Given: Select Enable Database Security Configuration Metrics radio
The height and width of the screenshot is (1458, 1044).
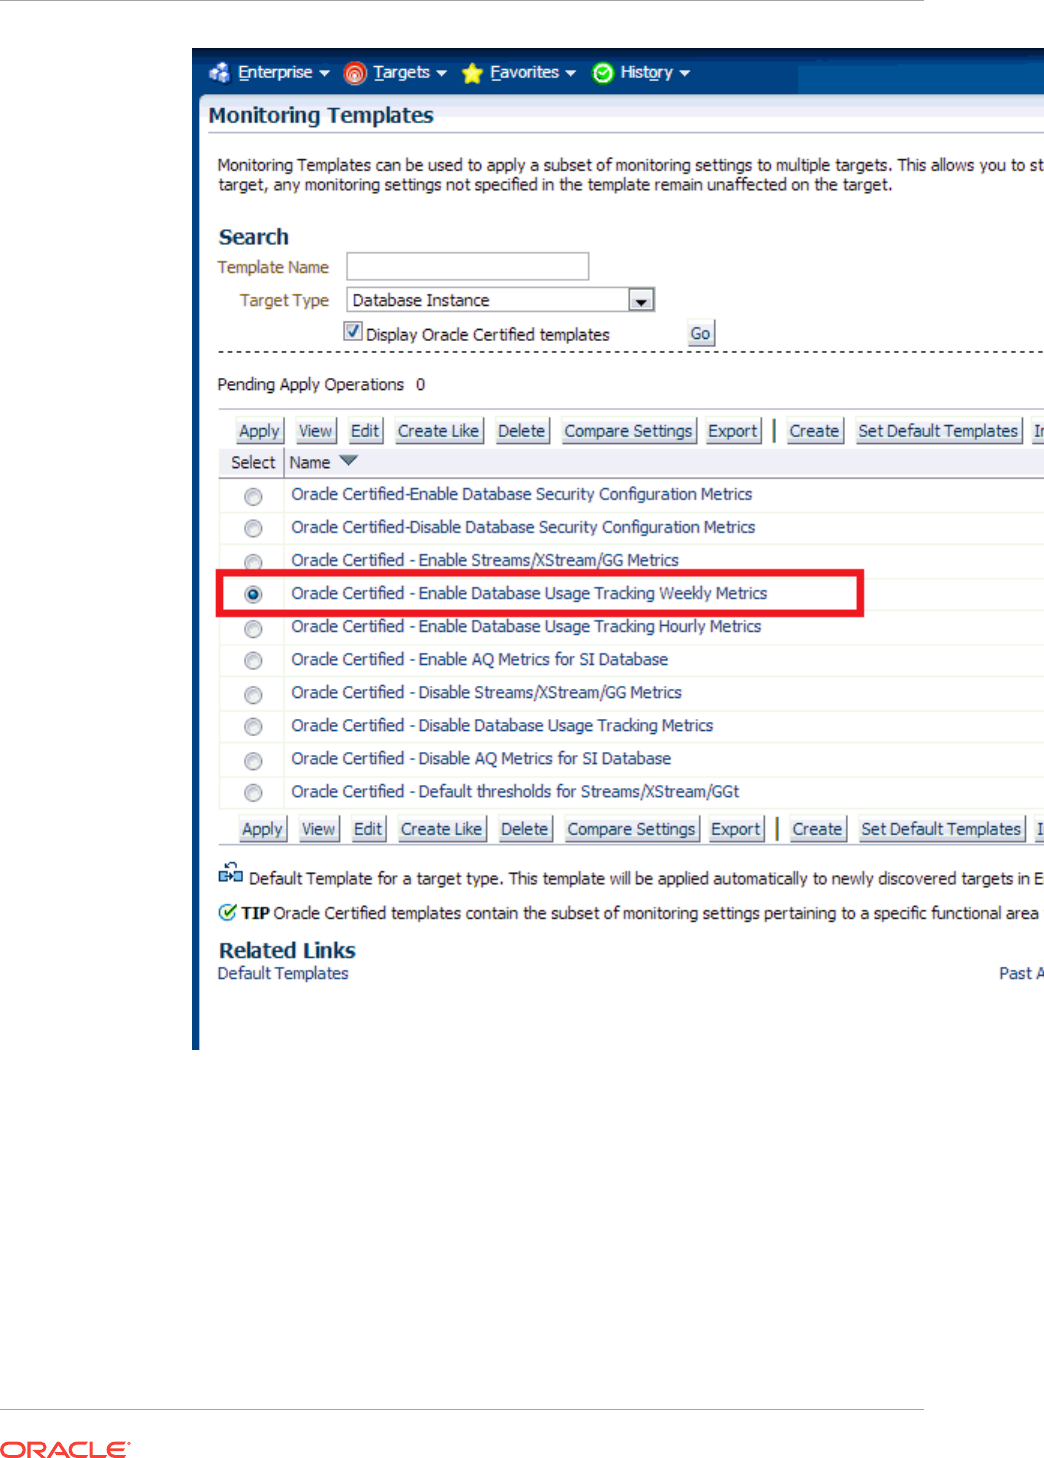Looking at the screenshot, I should click(x=253, y=496).
